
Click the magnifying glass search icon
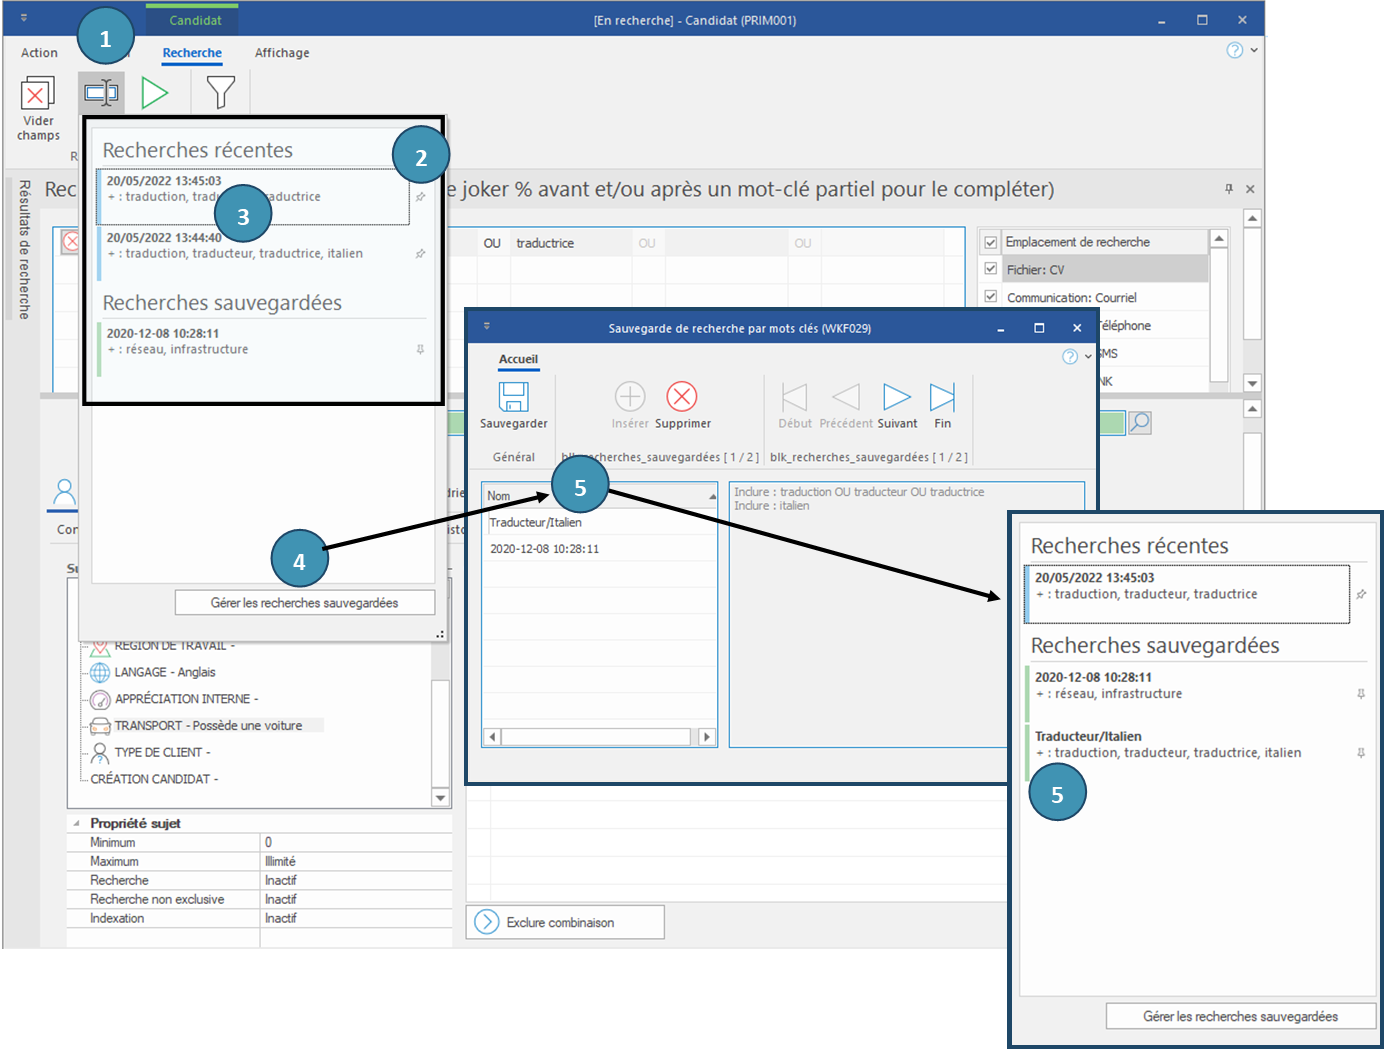point(1140,423)
